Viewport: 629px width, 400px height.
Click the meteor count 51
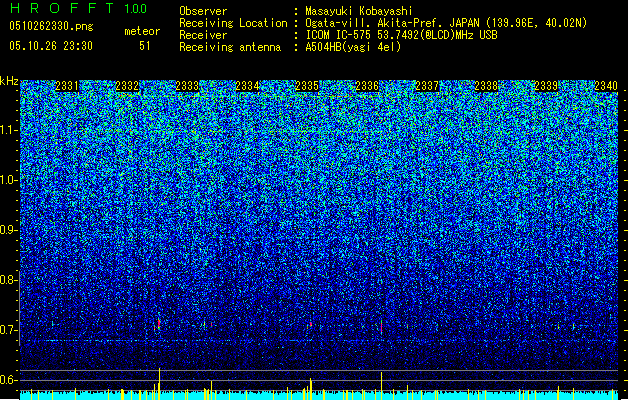[x=145, y=46]
